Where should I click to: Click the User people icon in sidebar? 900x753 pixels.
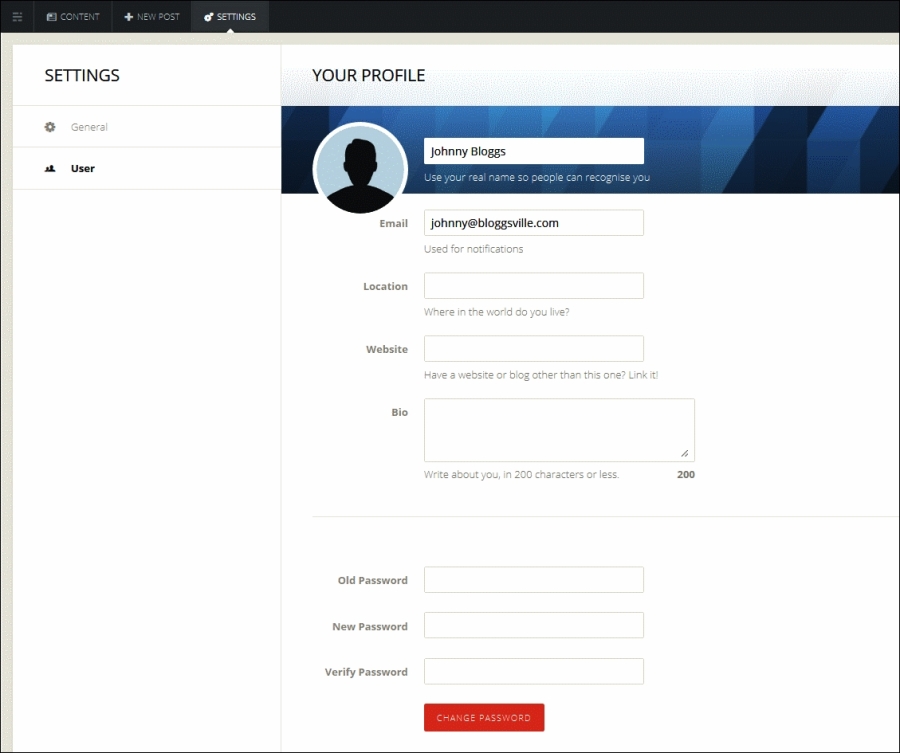(x=50, y=168)
